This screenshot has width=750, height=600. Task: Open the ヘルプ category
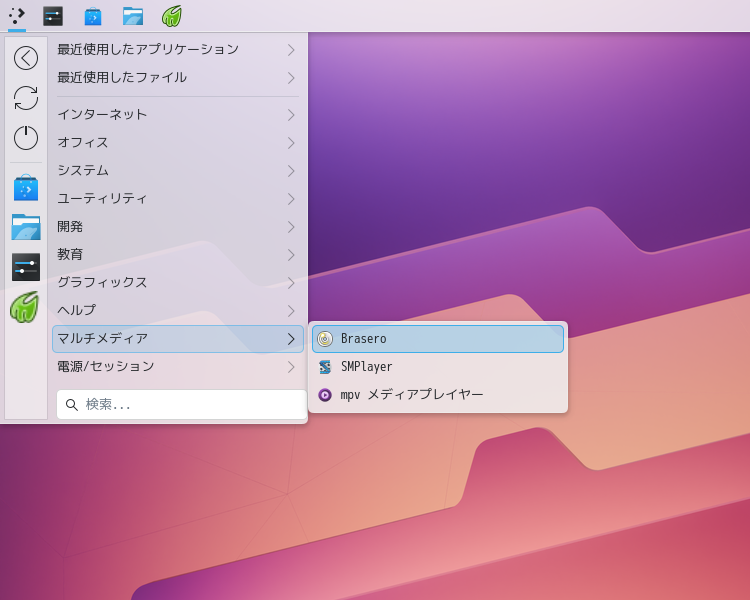pyautogui.click(x=177, y=311)
